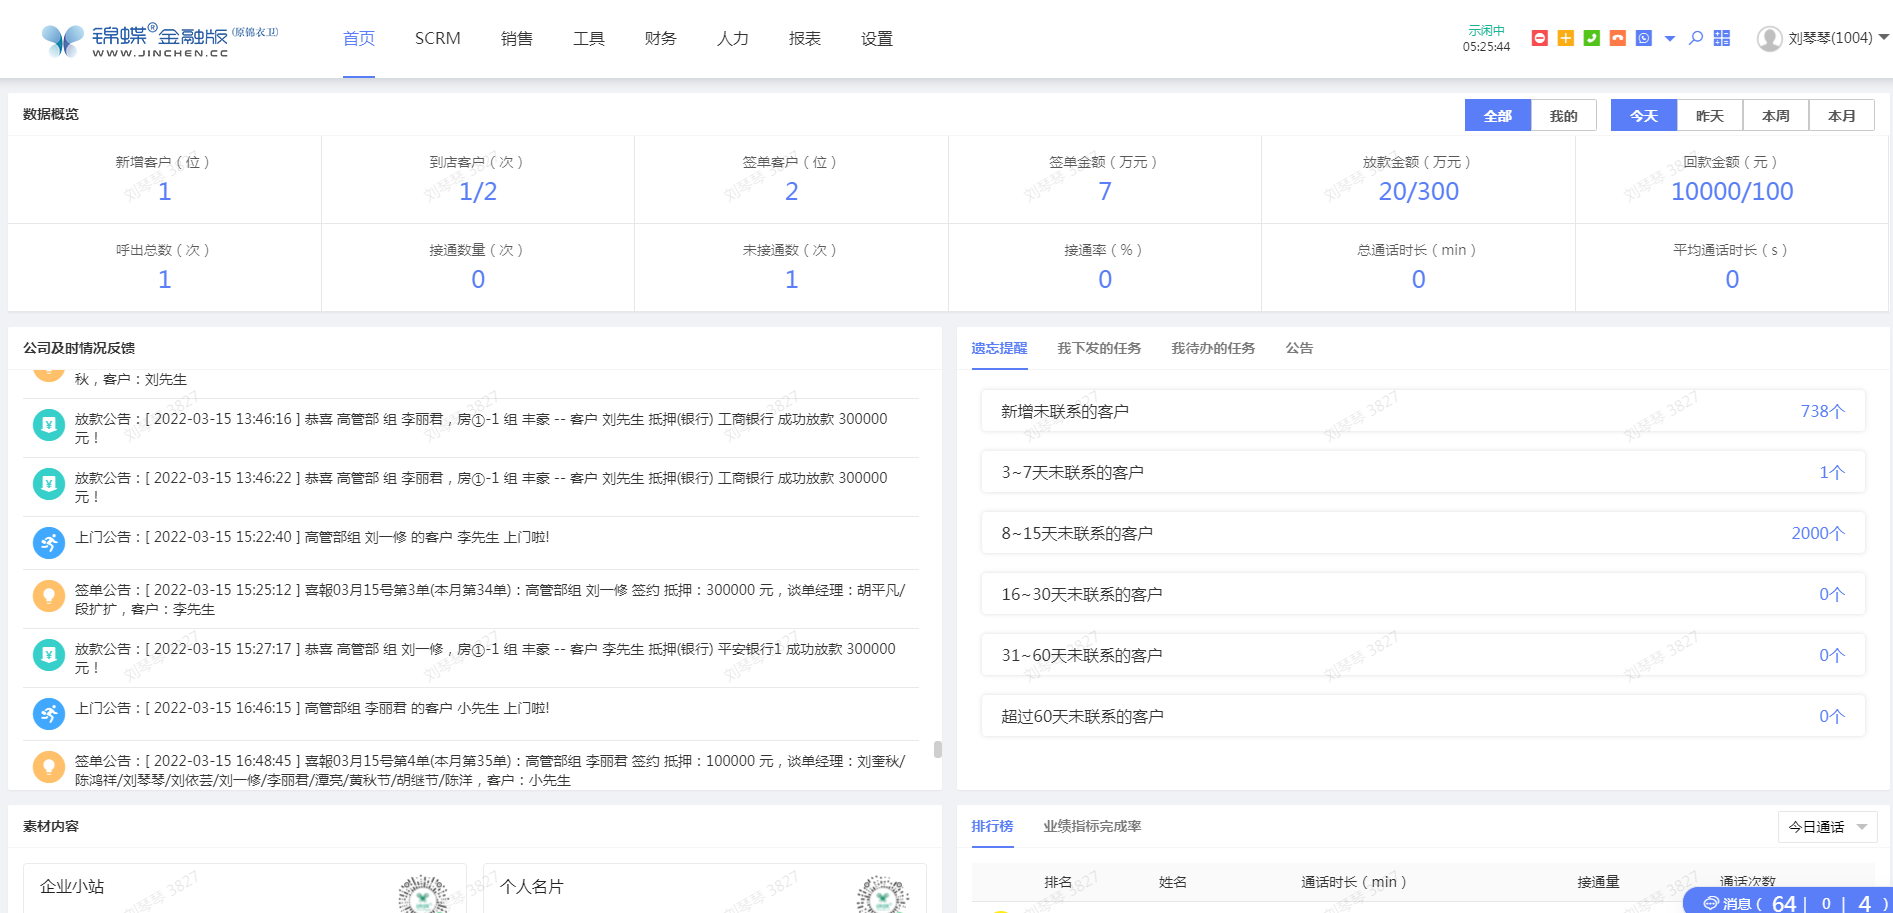Click the loan icon of the 13:46:16 放款公告

48,425
